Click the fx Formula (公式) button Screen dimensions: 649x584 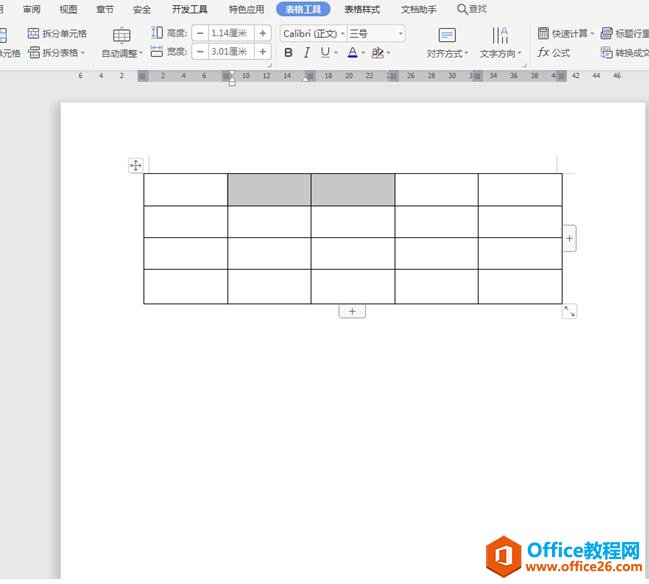point(553,53)
